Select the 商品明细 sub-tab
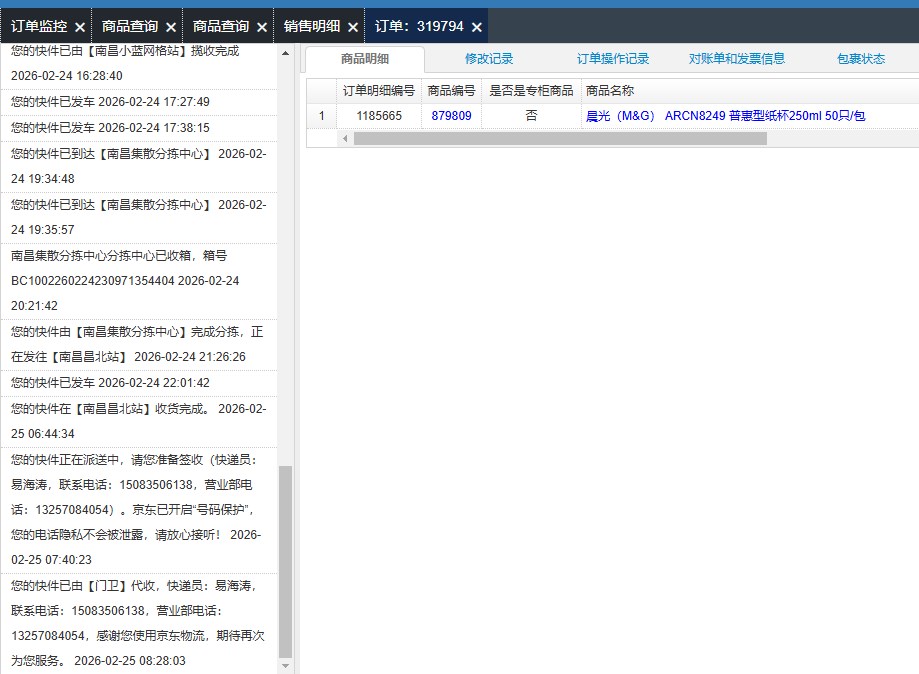Screen dimensions: 919x674 tap(364, 59)
